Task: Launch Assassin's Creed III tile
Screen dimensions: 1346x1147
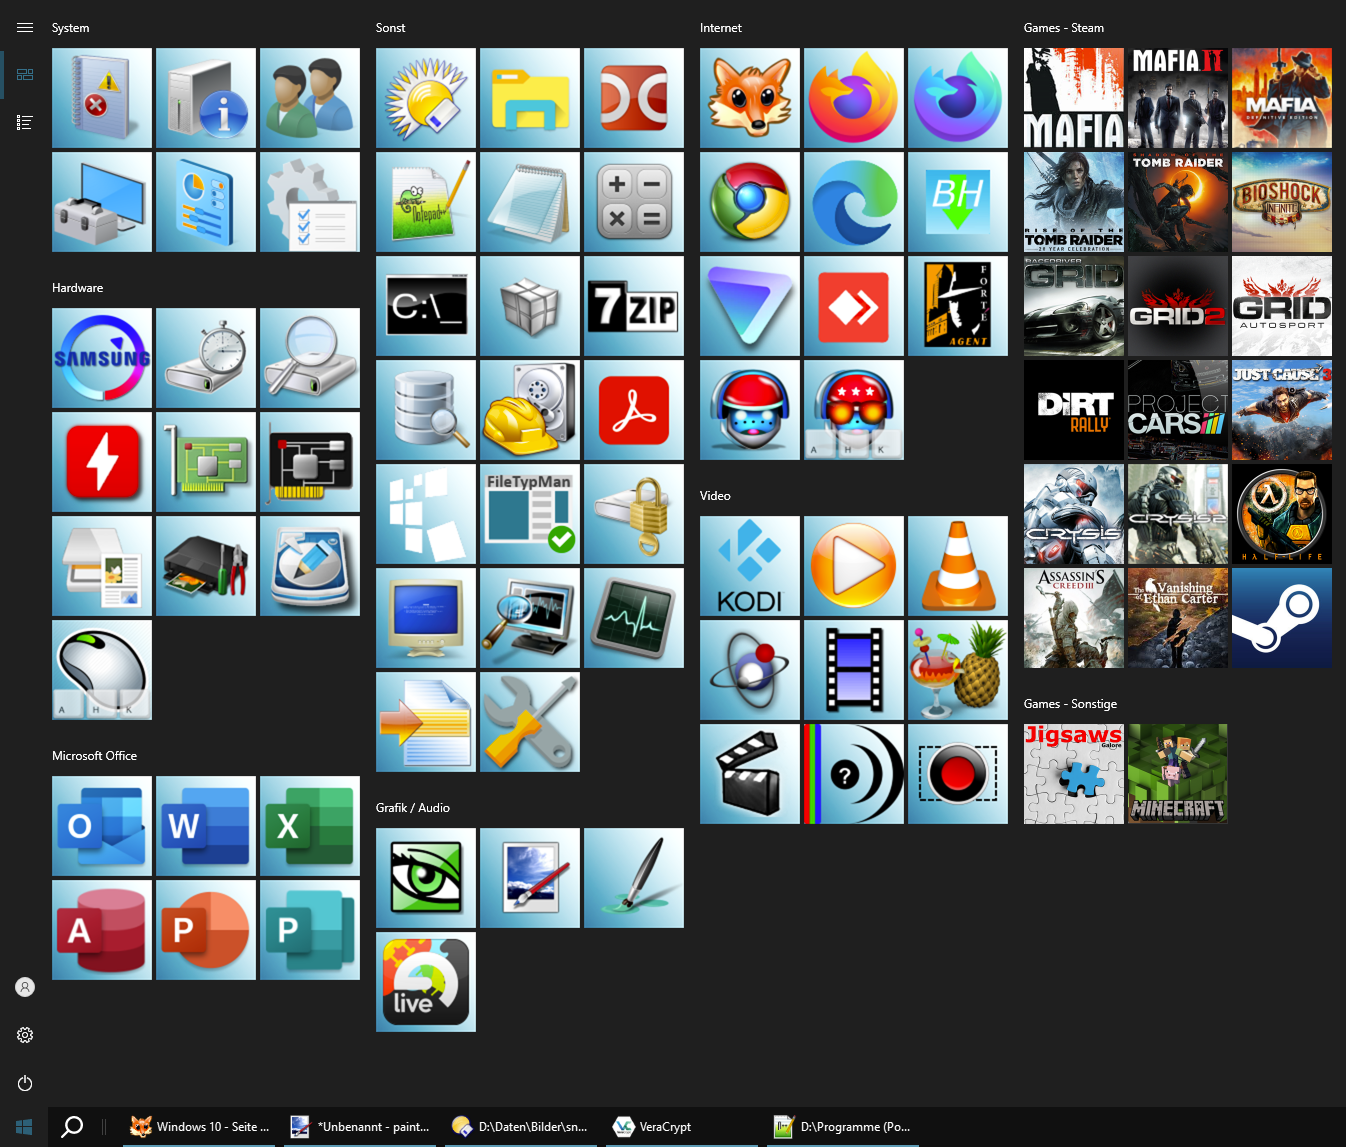Action: [1074, 618]
